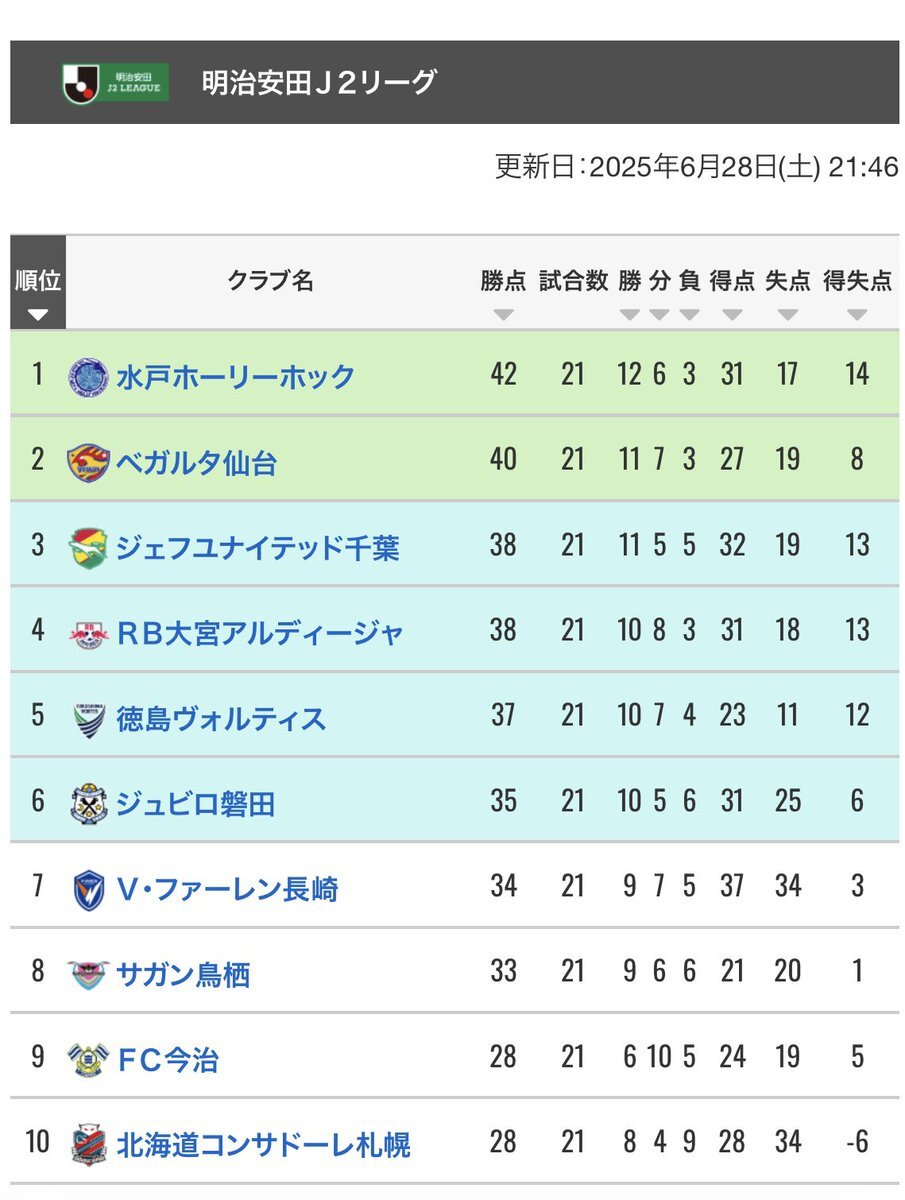
Task: Click the JEF United Chiba club crest
Action: 88,548
